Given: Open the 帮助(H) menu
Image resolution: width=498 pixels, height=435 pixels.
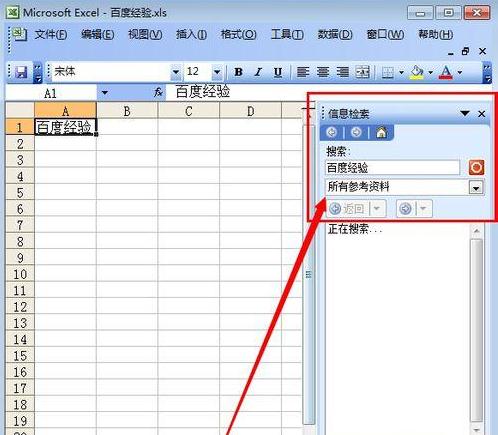Looking at the screenshot, I should coord(436,34).
